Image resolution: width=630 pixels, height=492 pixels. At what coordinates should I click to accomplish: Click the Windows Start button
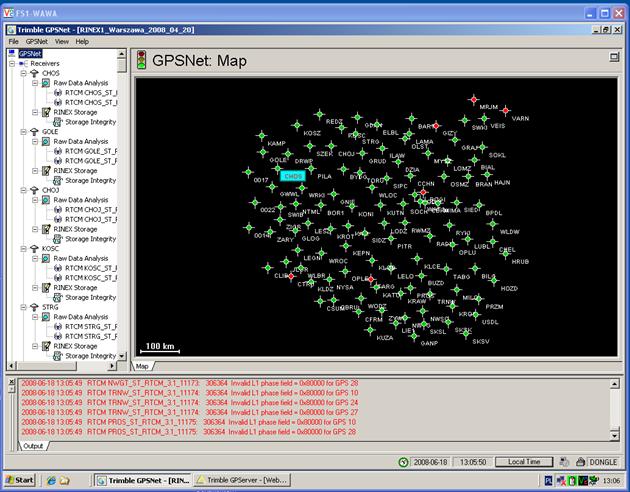[20, 480]
